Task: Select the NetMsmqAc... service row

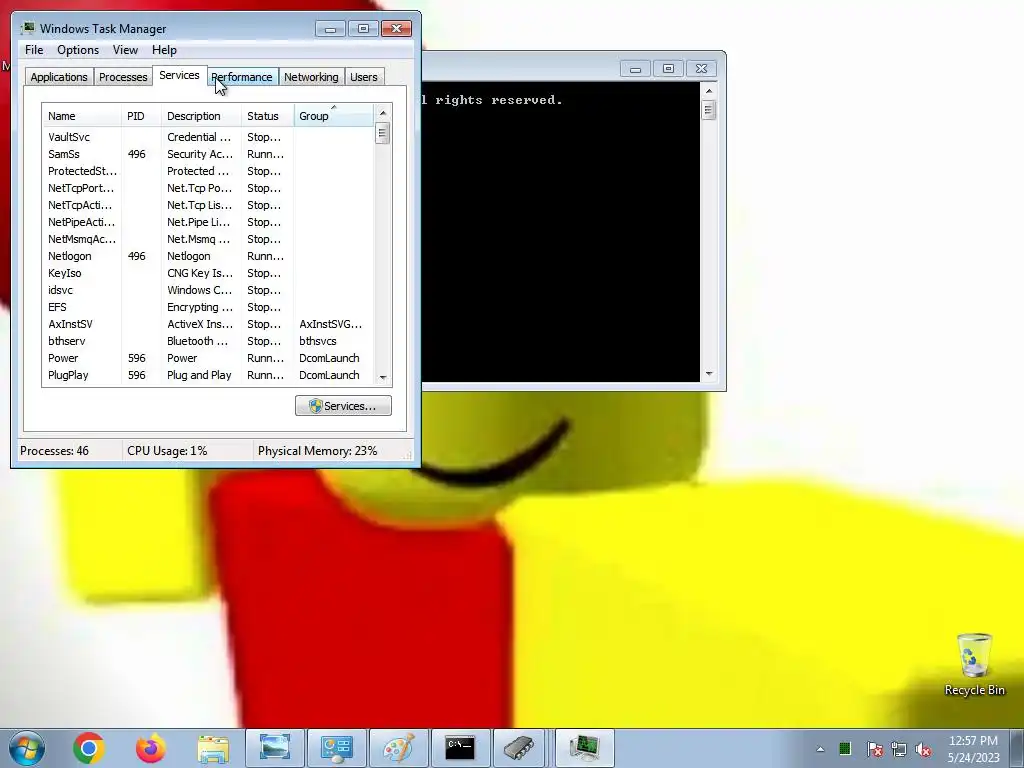Action: (208, 239)
